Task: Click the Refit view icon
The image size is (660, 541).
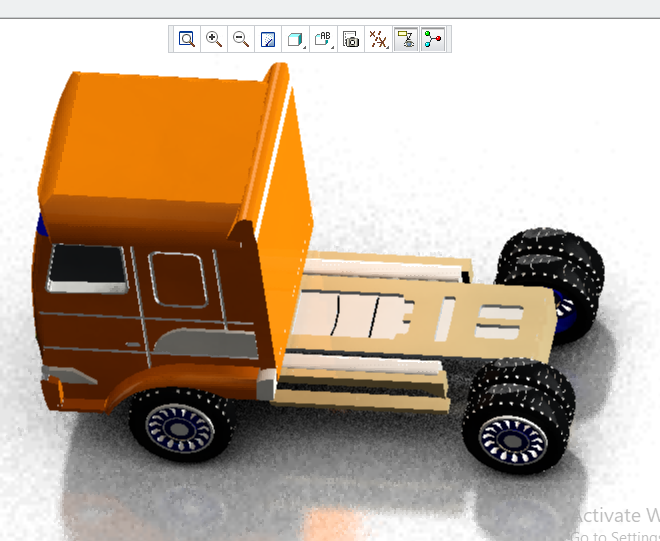Action: [187, 39]
